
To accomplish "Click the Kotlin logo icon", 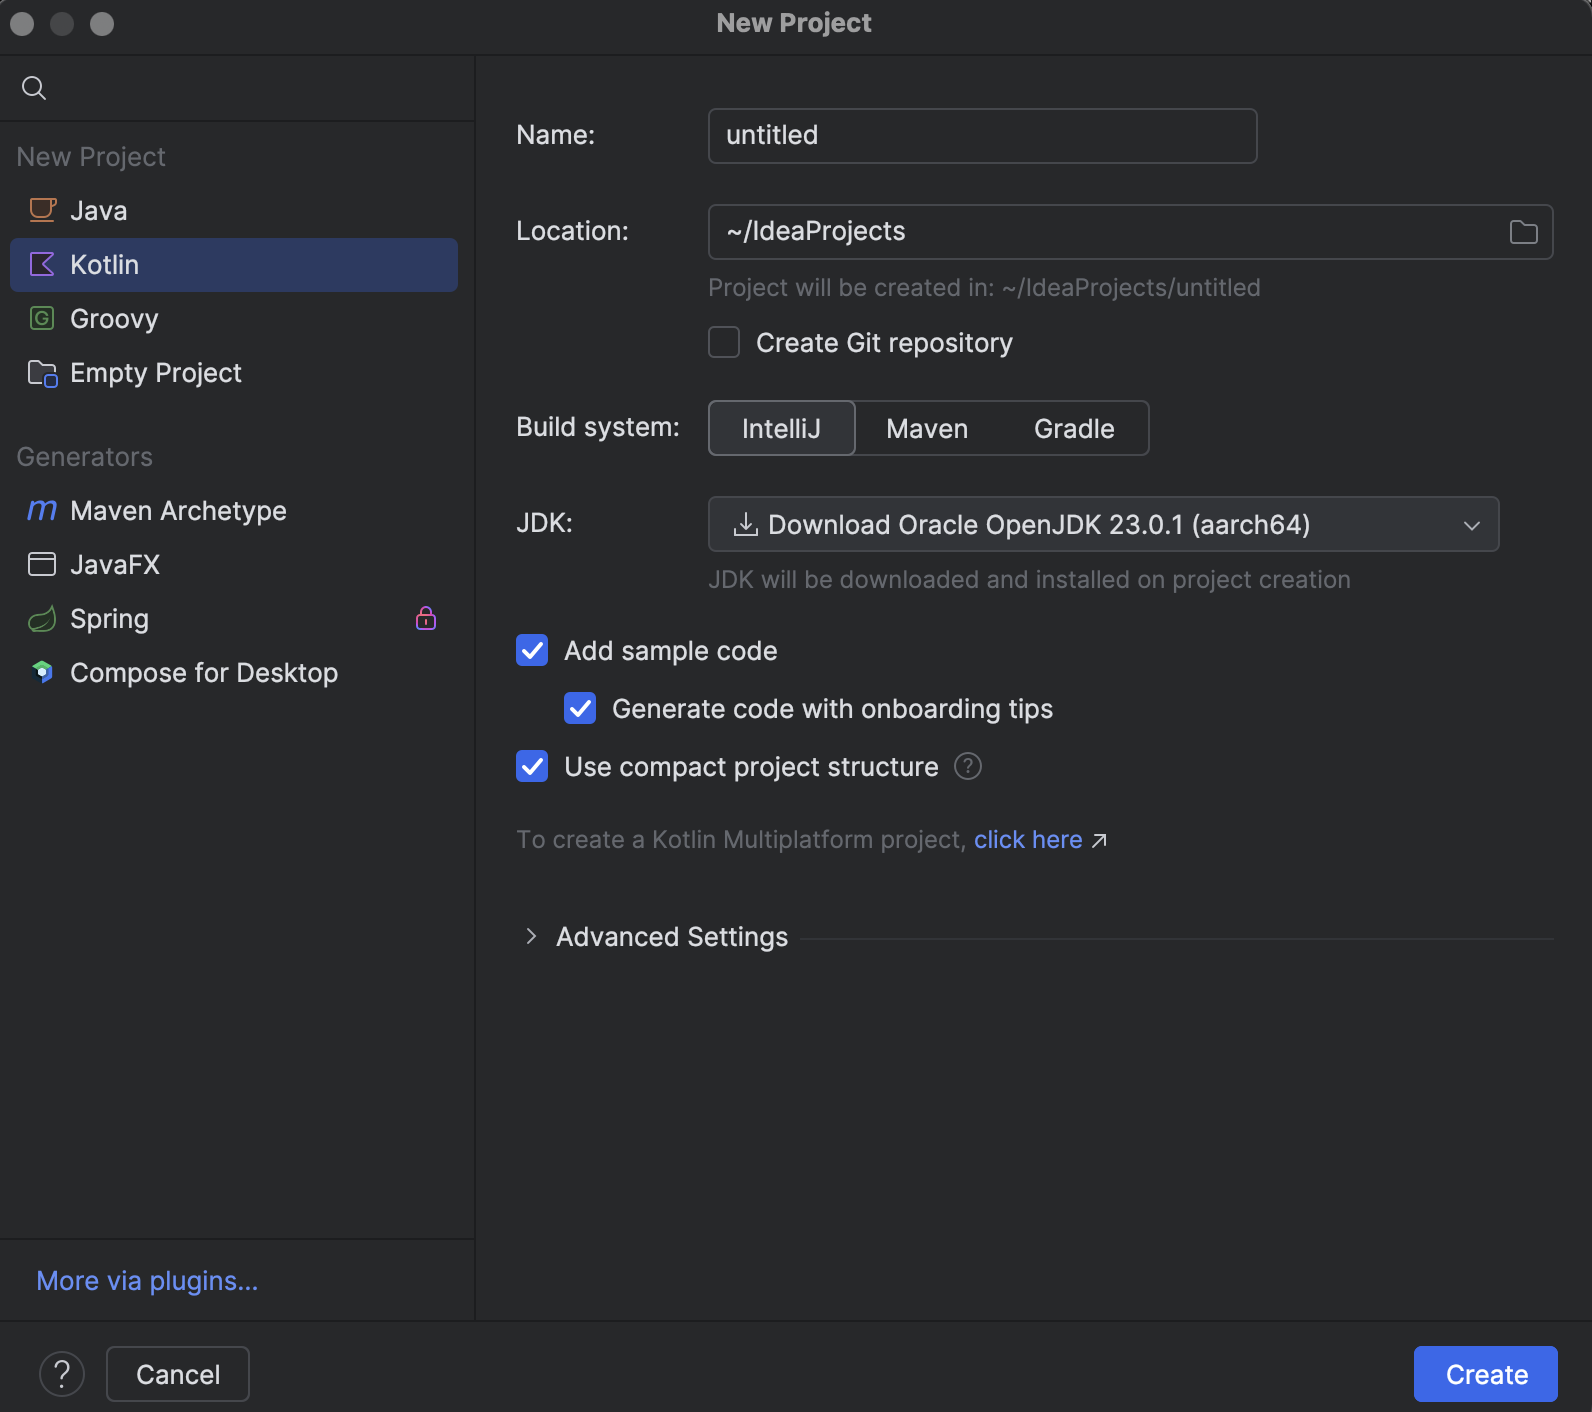I will [x=42, y=264].
